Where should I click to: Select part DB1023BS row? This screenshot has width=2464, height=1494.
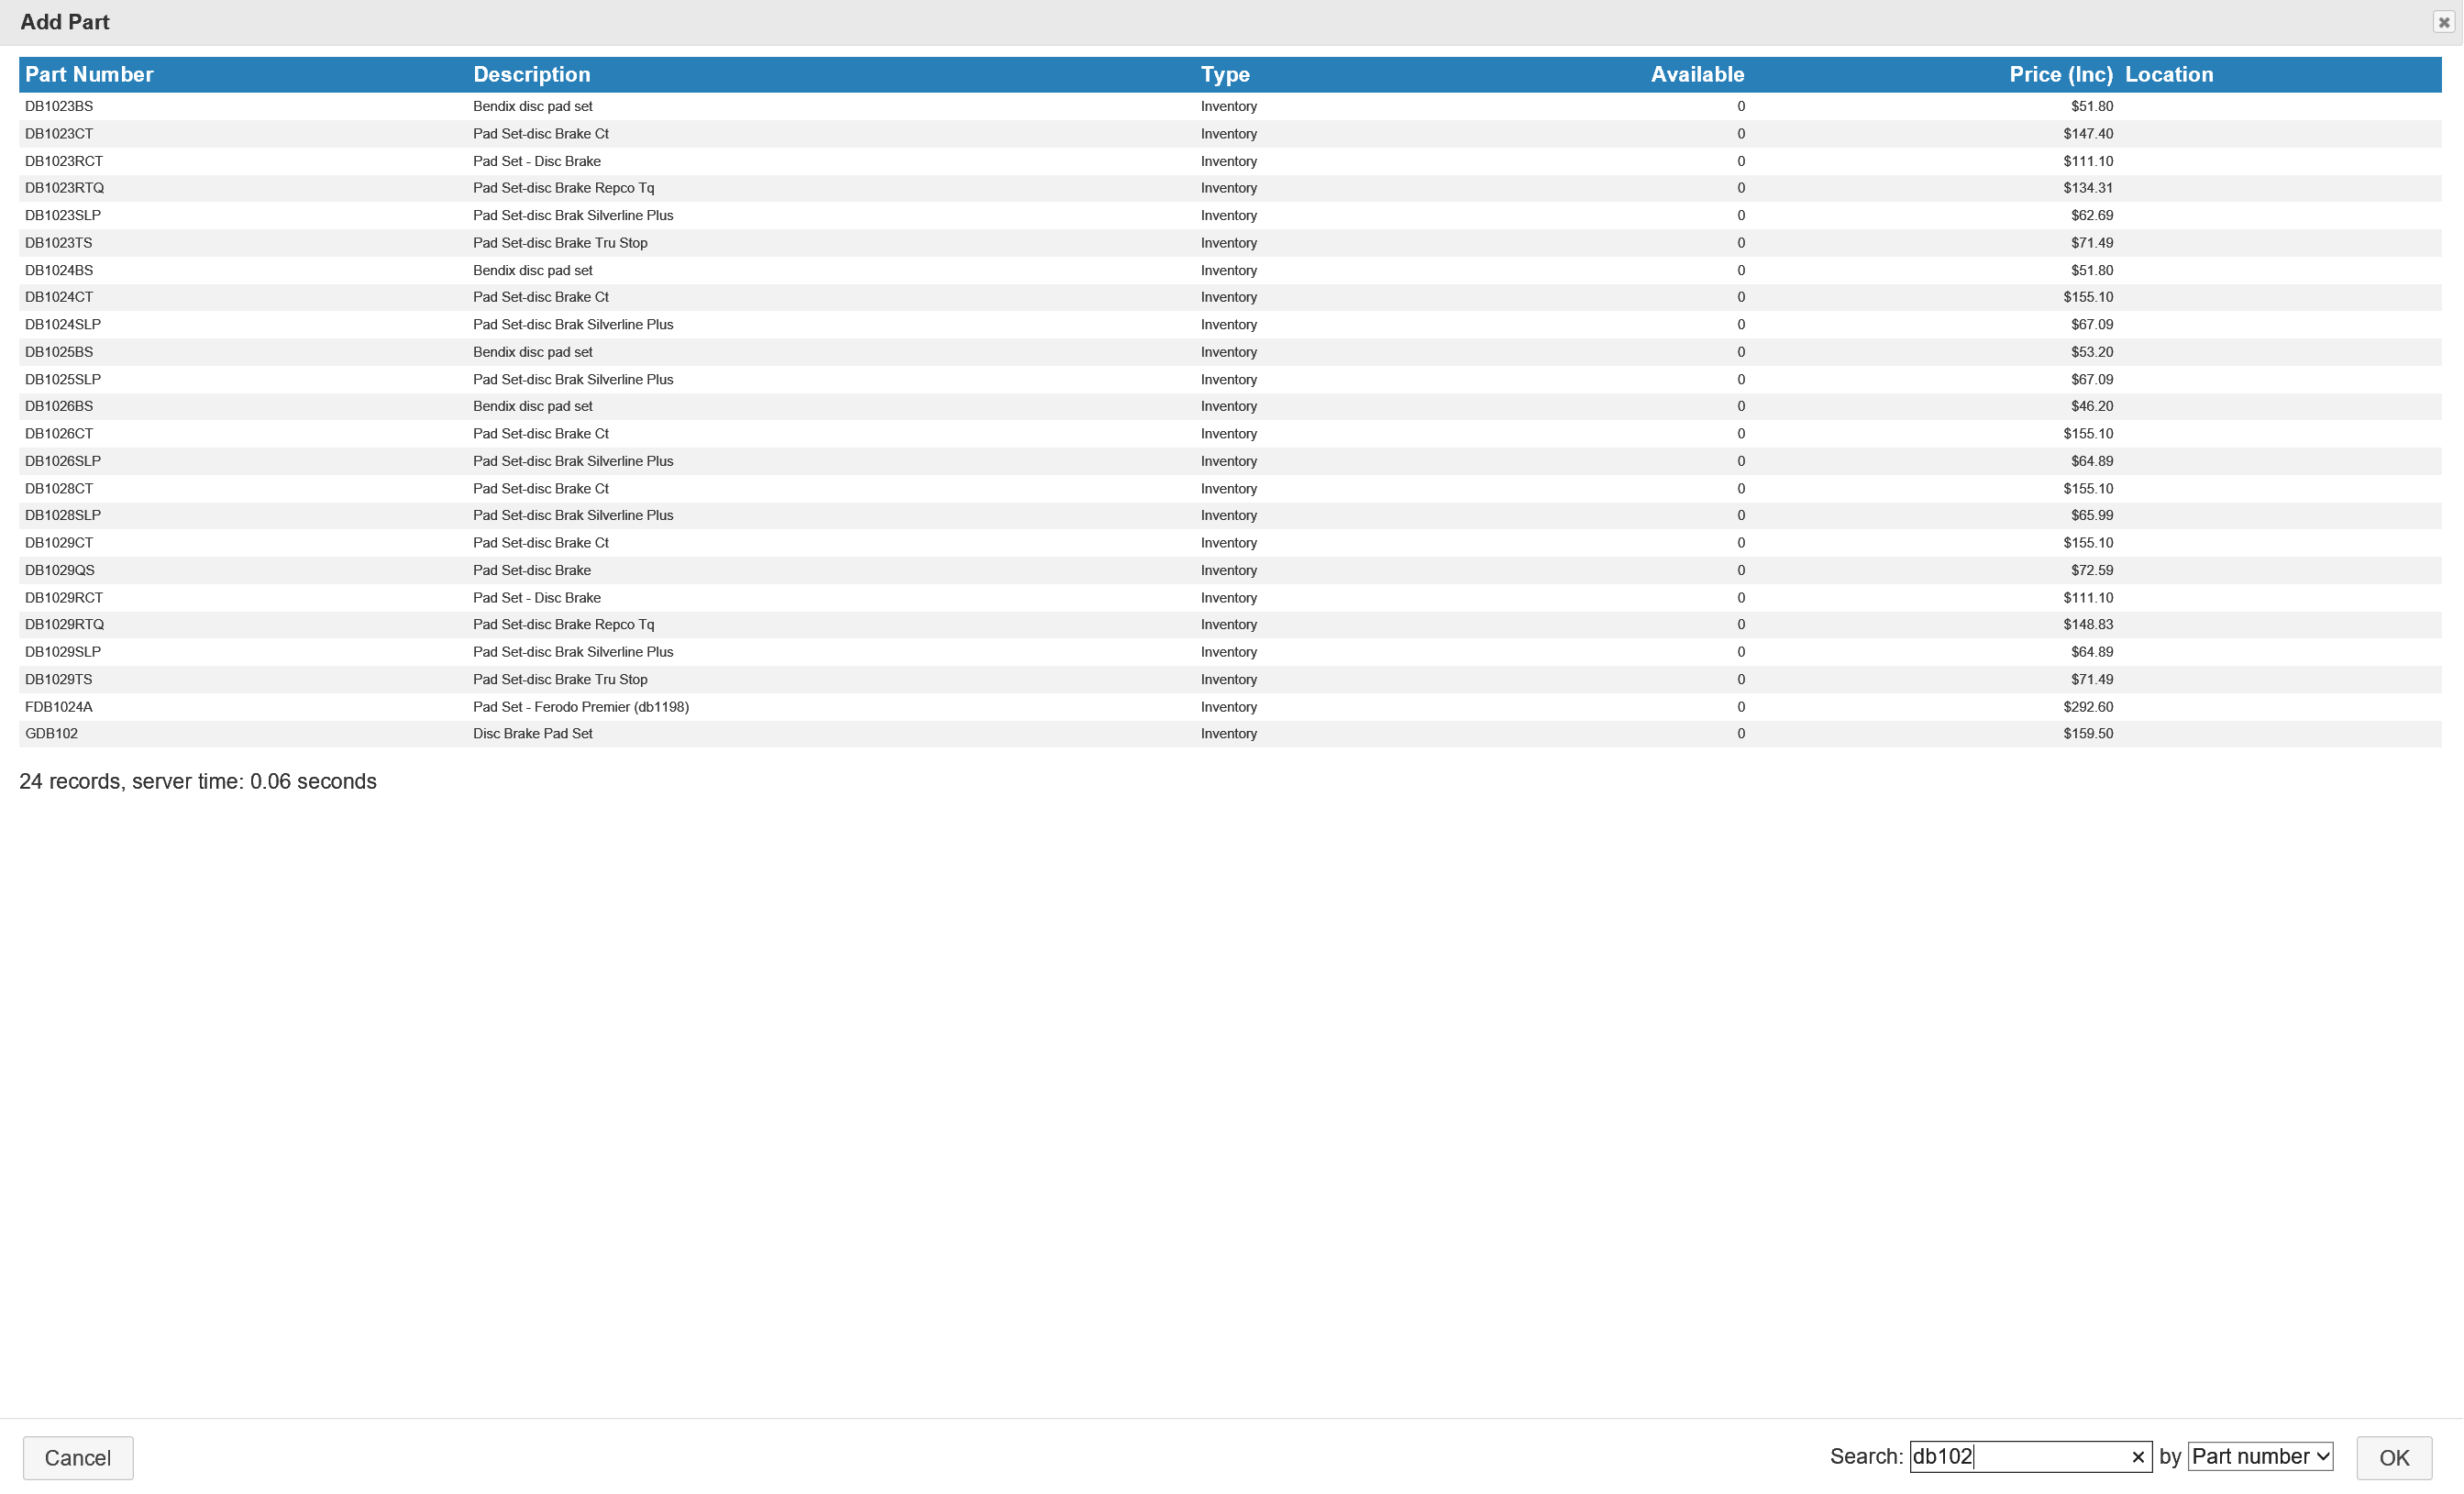point(1230,106)
